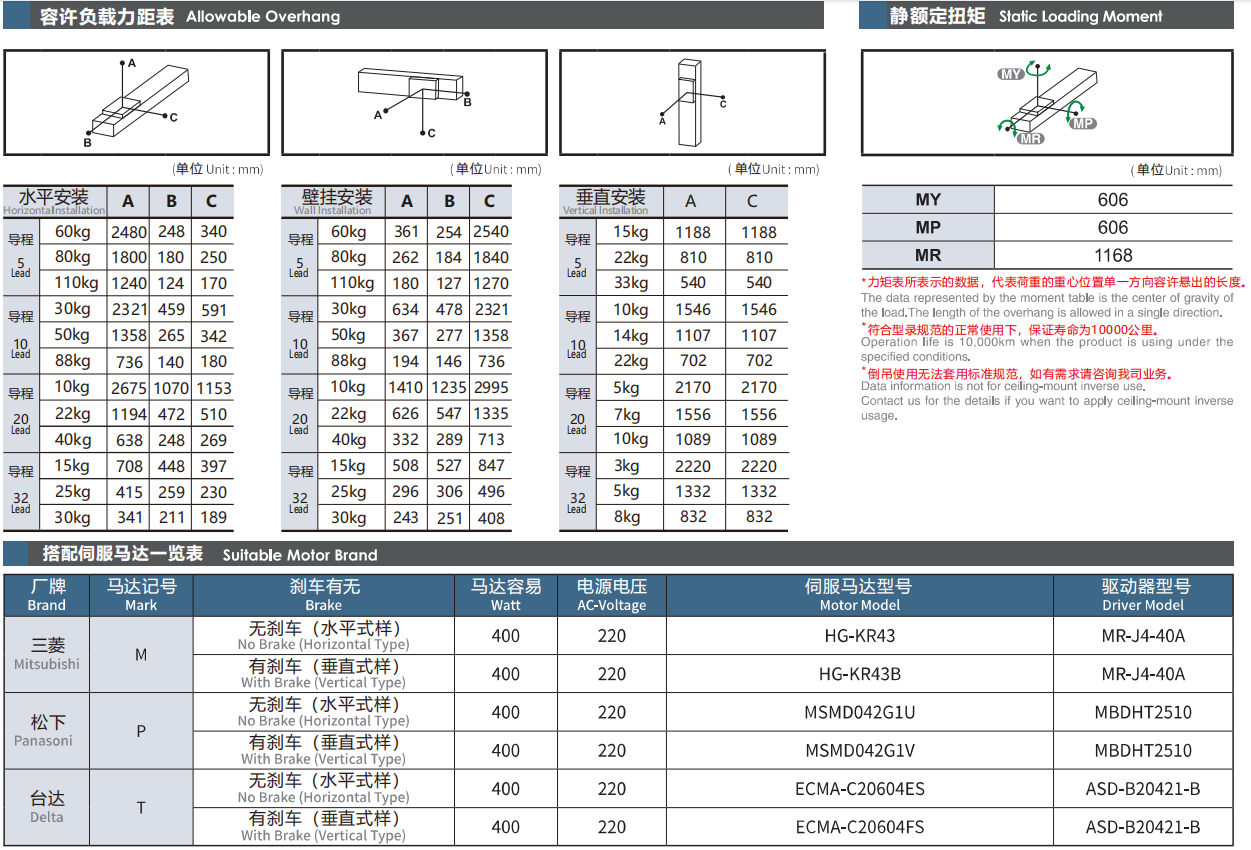The height and width of the screenshot is (850, 1251).
Task: Select the Static Loading Moment section header
Action: click(x=1025, y=16)
